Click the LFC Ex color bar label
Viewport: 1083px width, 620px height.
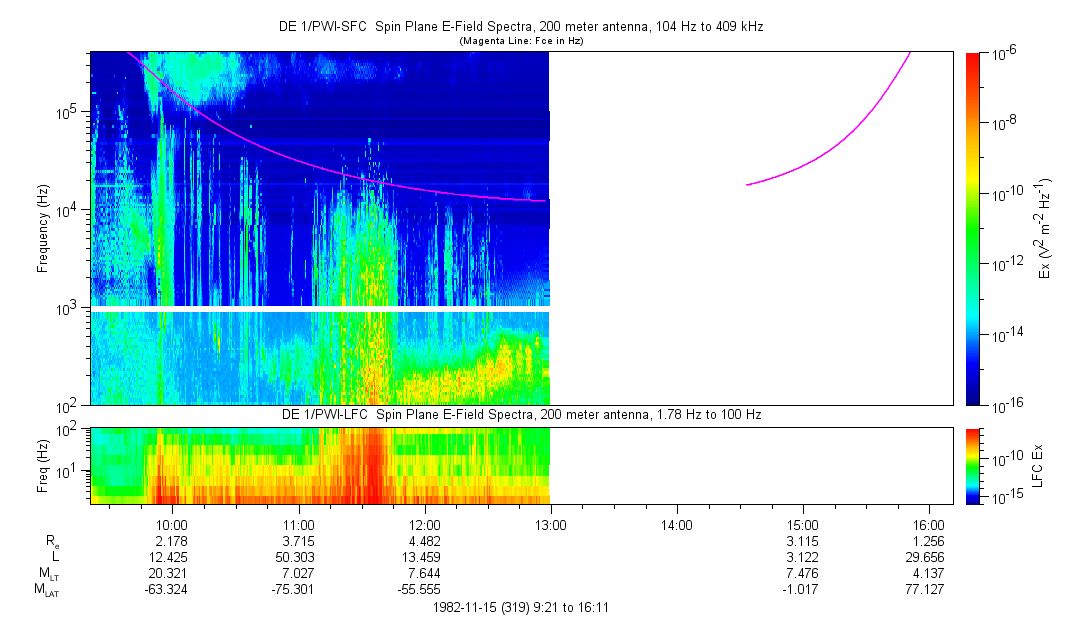(x=1040, y=465)
